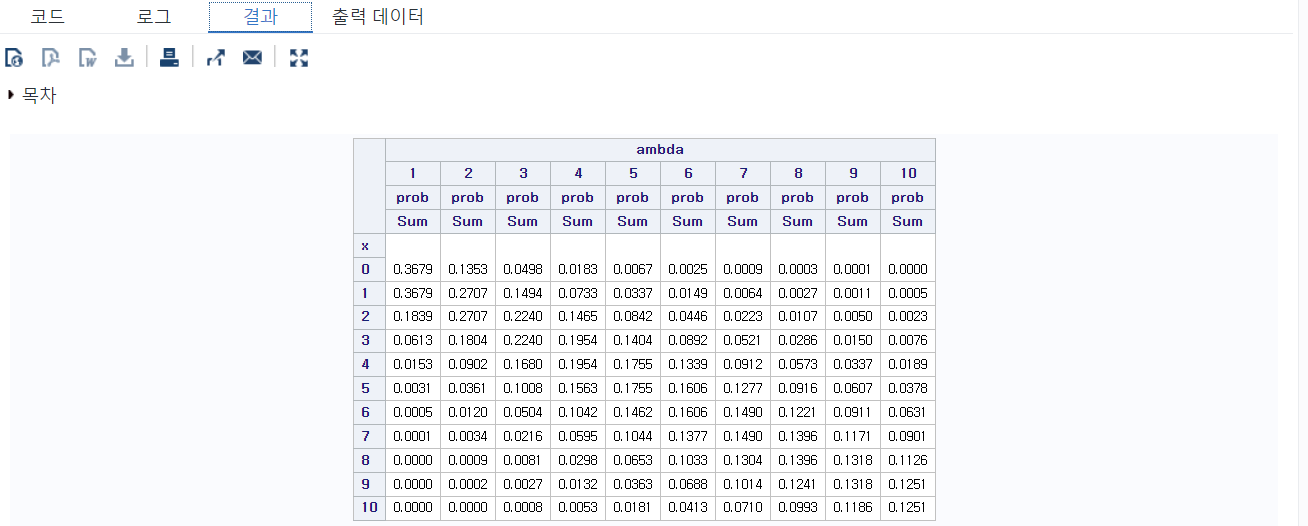This screenshot has height=526, width=1308.
Task: Switch to the 코드 tab
Action: [x=48, y=17]
